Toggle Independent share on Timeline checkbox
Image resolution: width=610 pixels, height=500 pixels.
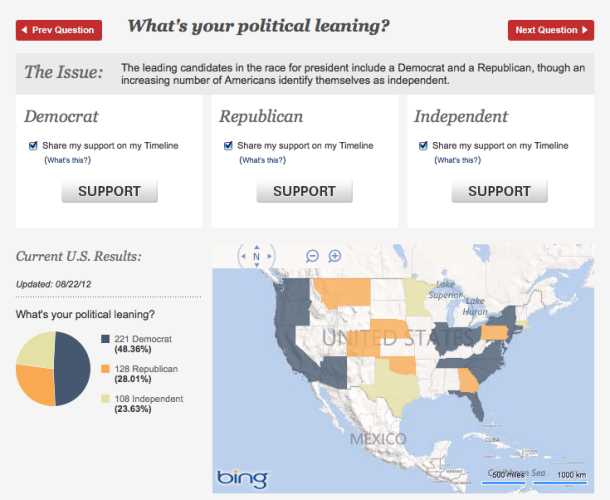425,146
